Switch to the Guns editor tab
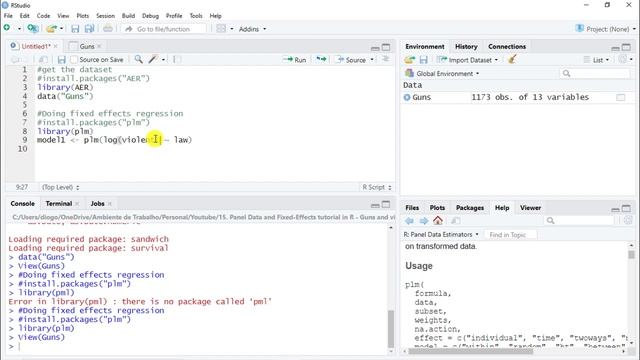Viewport: 640px width, 360px height. (x=87, y=47)
